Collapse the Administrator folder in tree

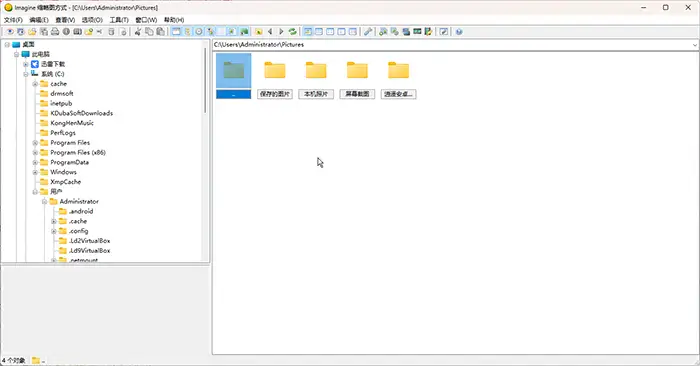pos(44,202)
